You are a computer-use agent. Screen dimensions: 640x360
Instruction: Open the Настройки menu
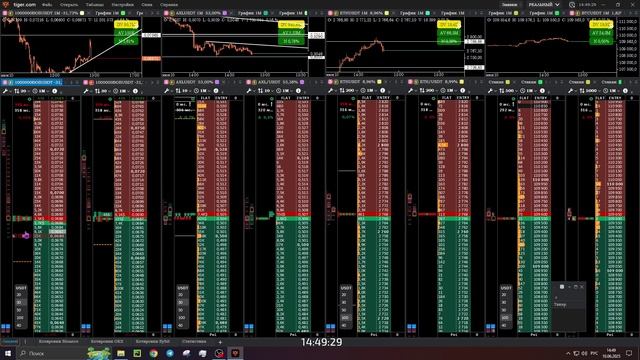point(123,5)
